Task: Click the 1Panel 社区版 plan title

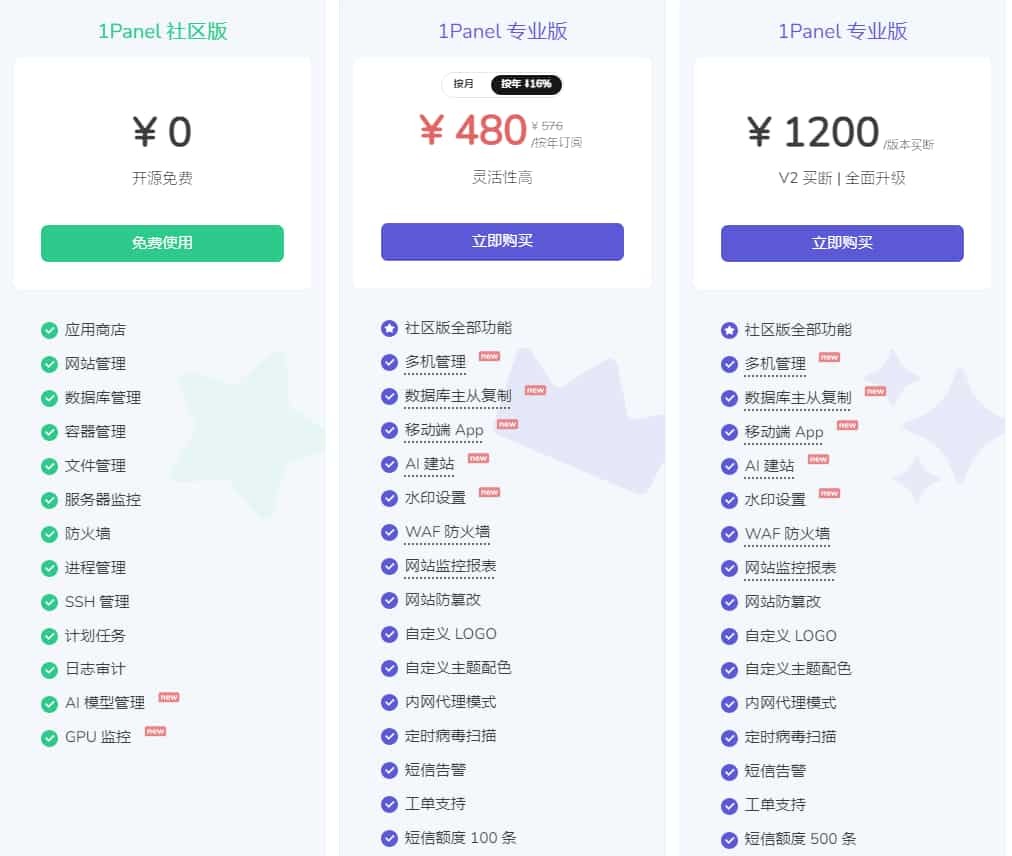Action: [162, 31]
